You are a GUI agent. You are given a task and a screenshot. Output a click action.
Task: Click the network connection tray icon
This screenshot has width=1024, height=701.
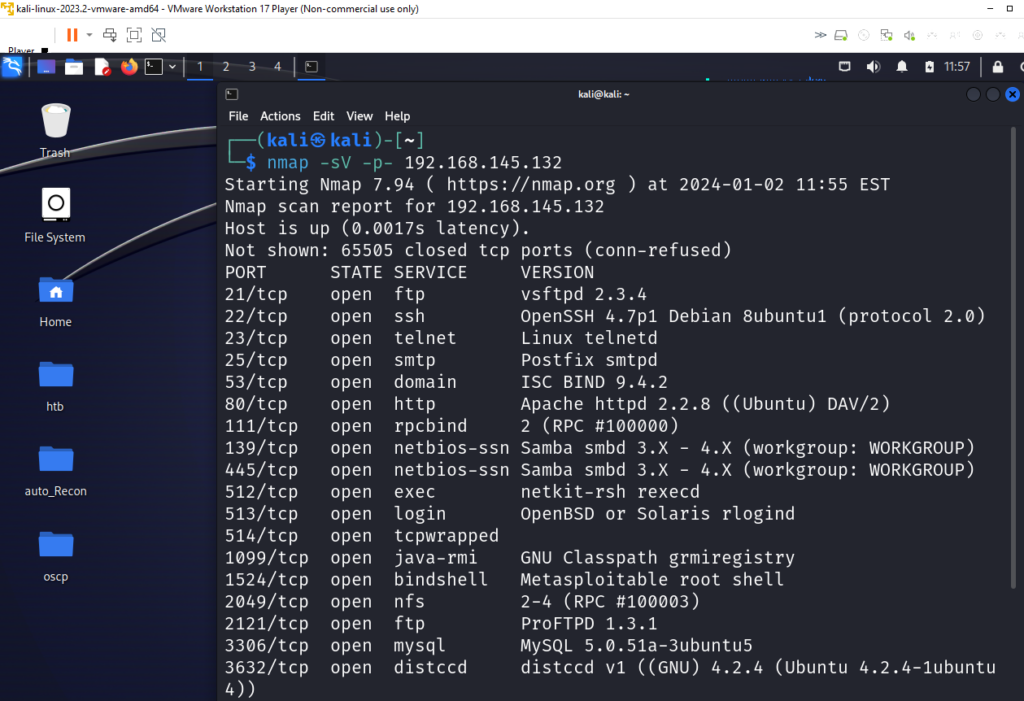(844, 67)
